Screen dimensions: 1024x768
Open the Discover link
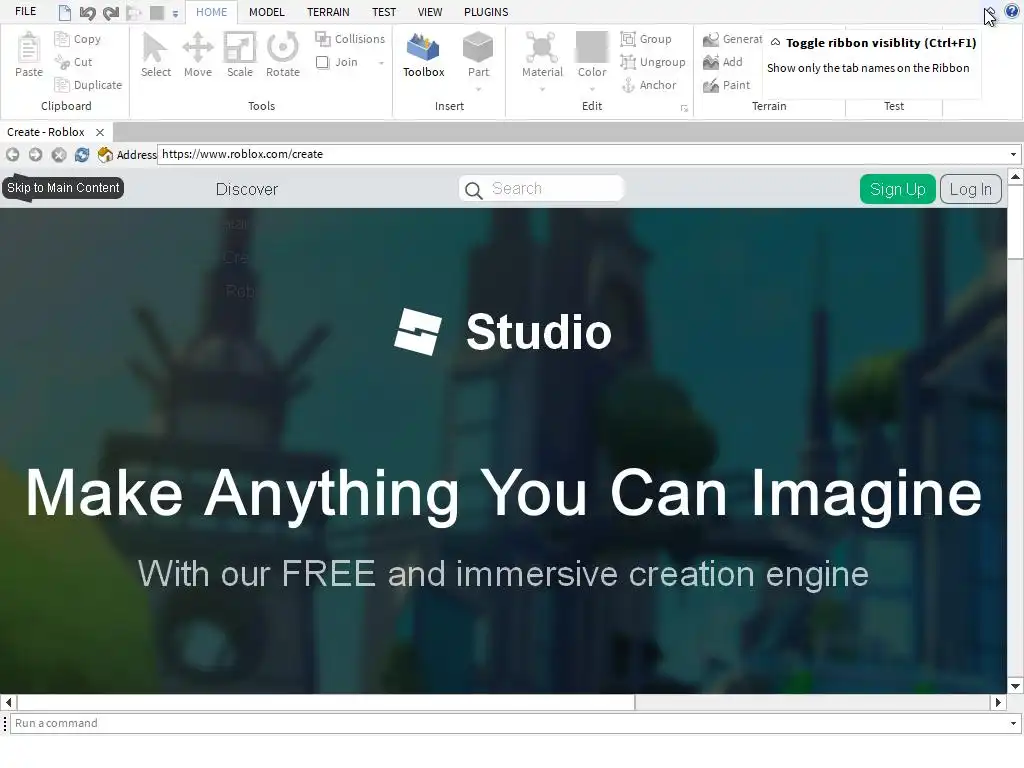pyautogui.click(x=247, y=189)
